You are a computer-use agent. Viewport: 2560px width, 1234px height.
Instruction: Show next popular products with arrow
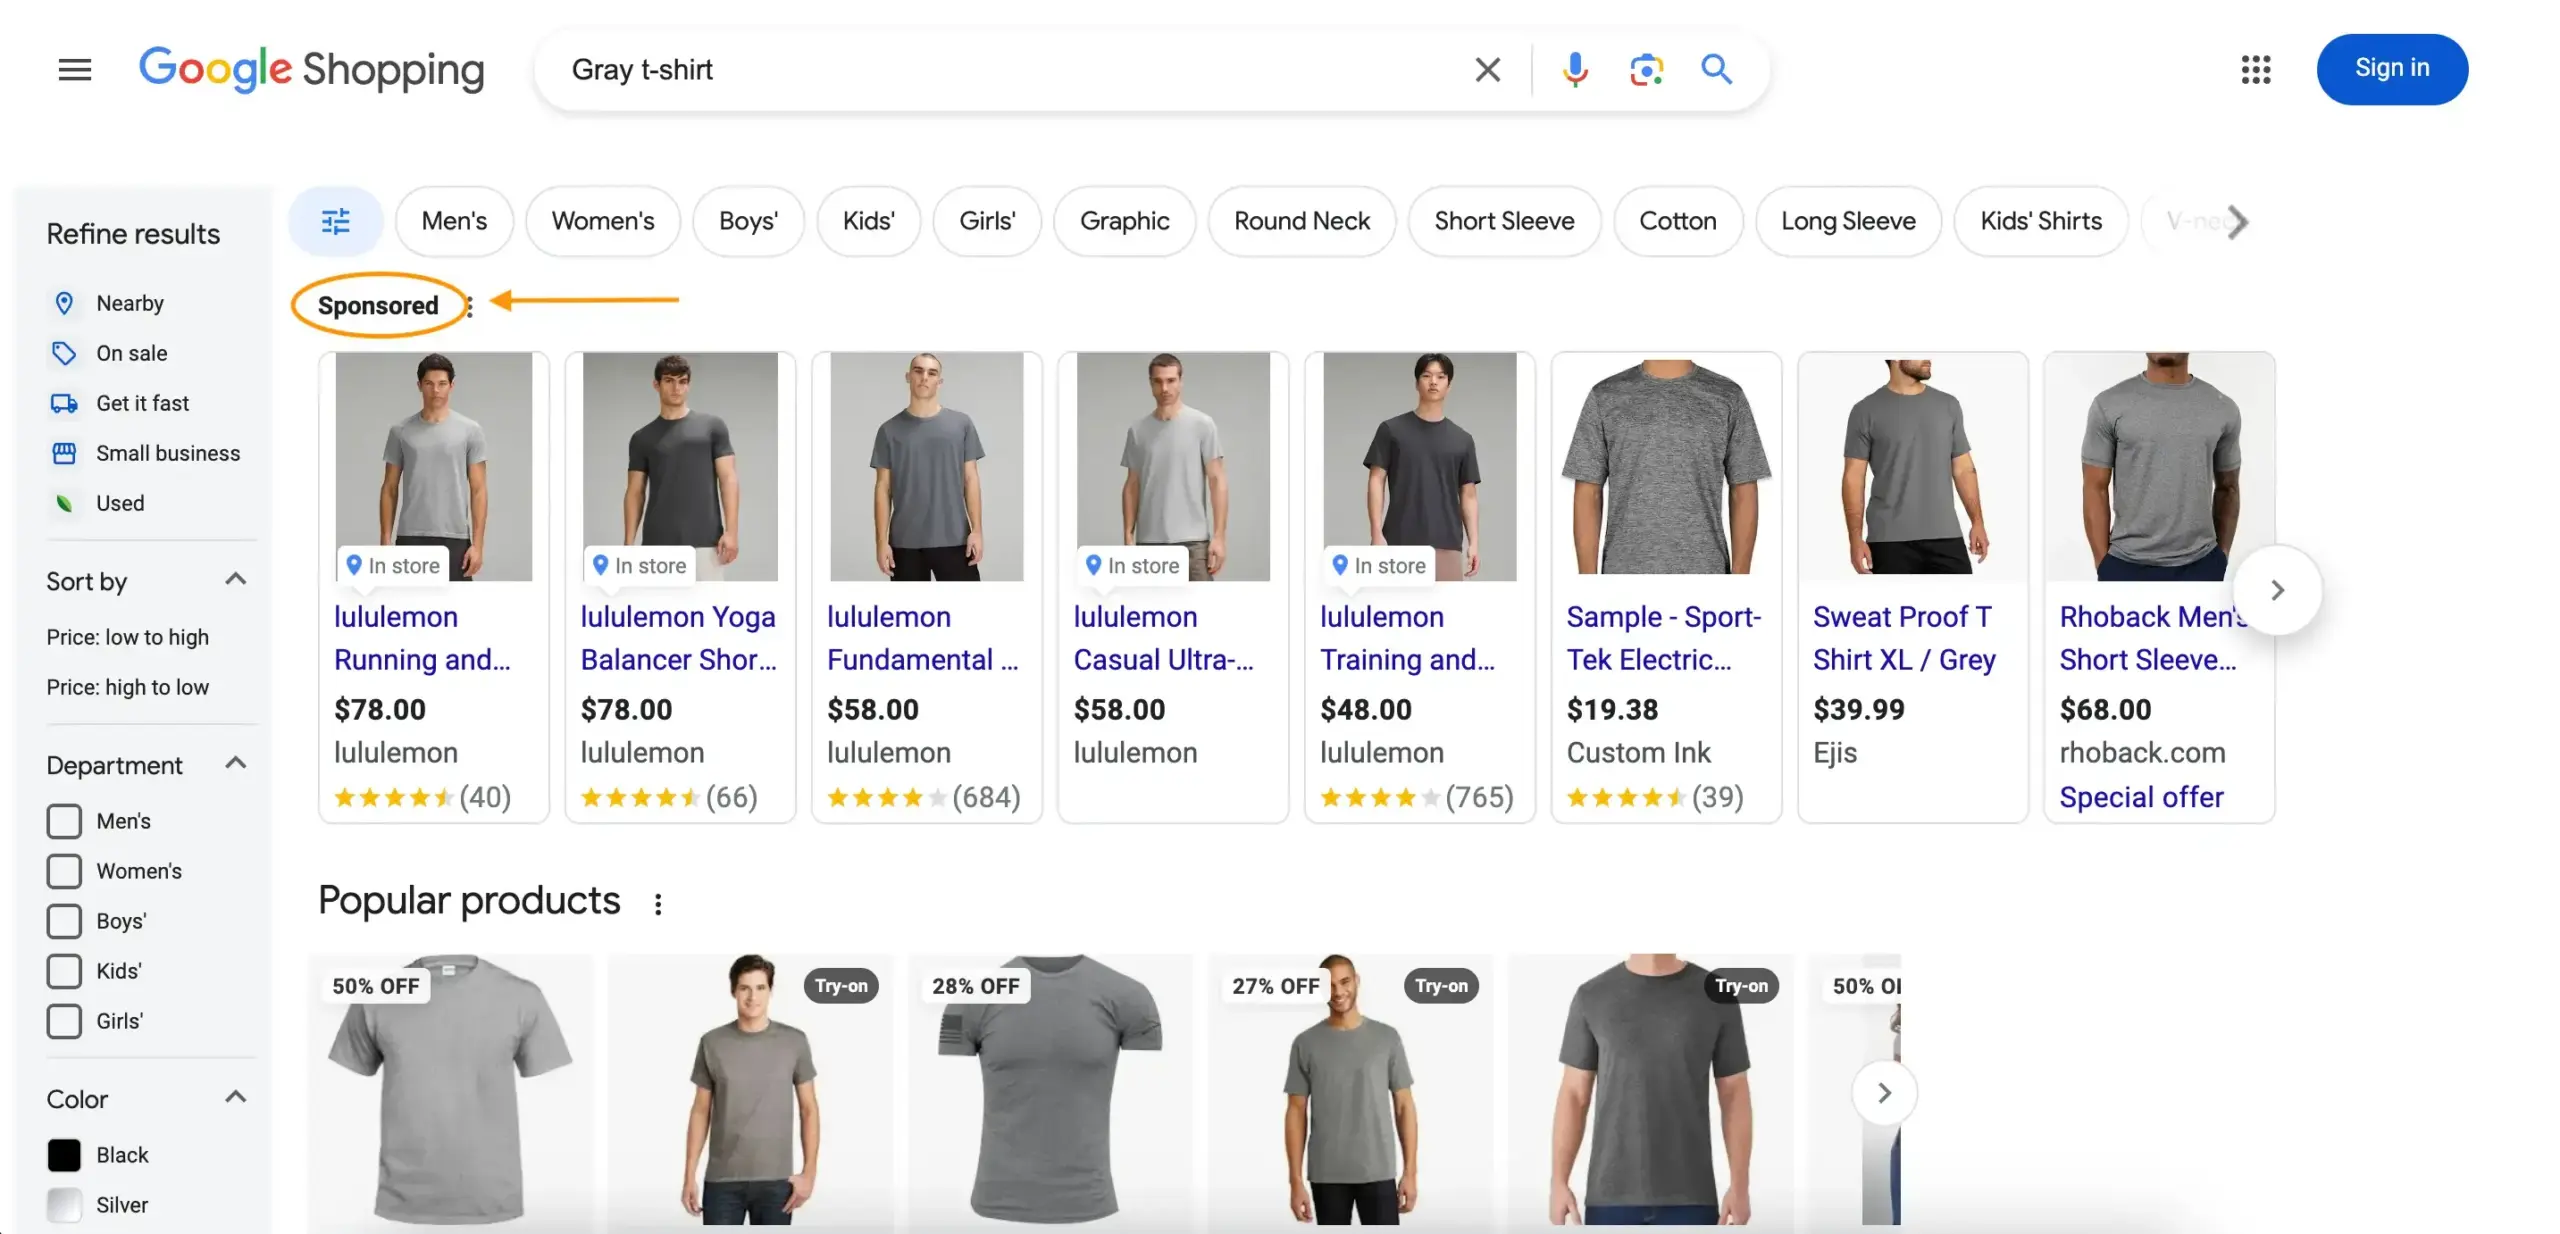coord(1884,1093)
